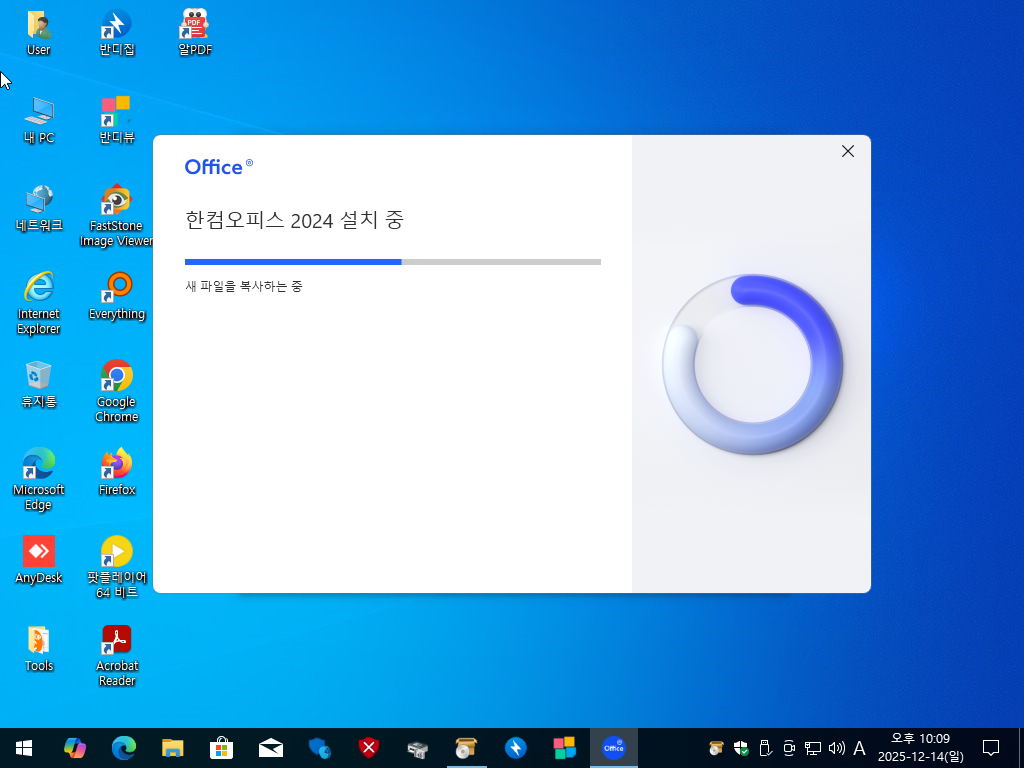
Task: Select the Microsoft Edge desktop shortcut
Action: click(39, 479)
